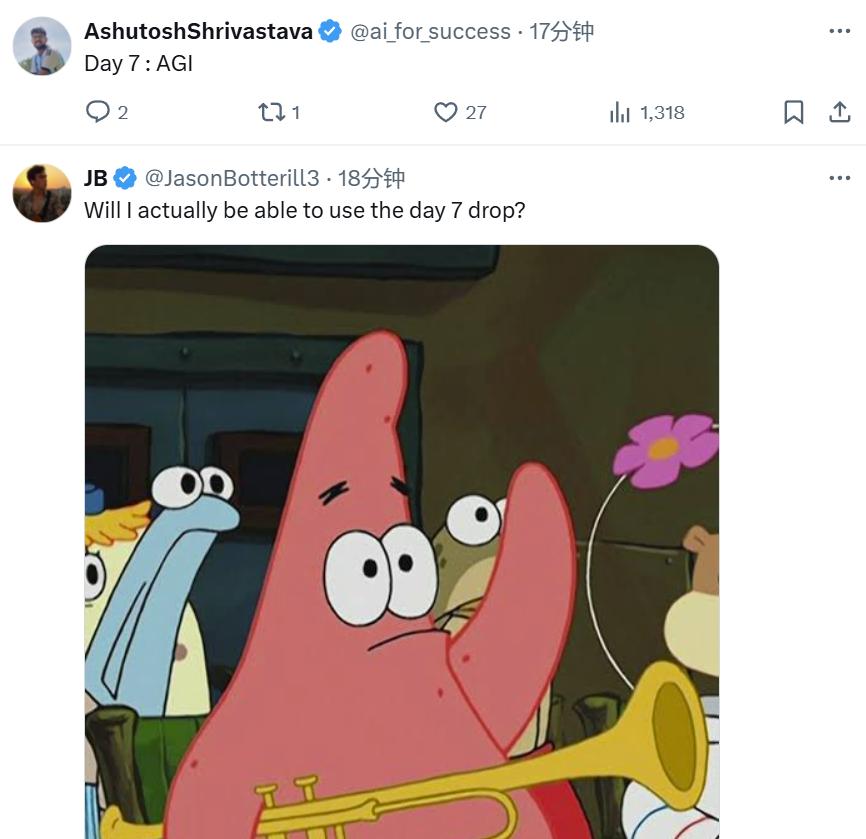Click AshutoshShrivastava's profile avatar
This screenshot has width=866, height=839.
coord(42,46)
